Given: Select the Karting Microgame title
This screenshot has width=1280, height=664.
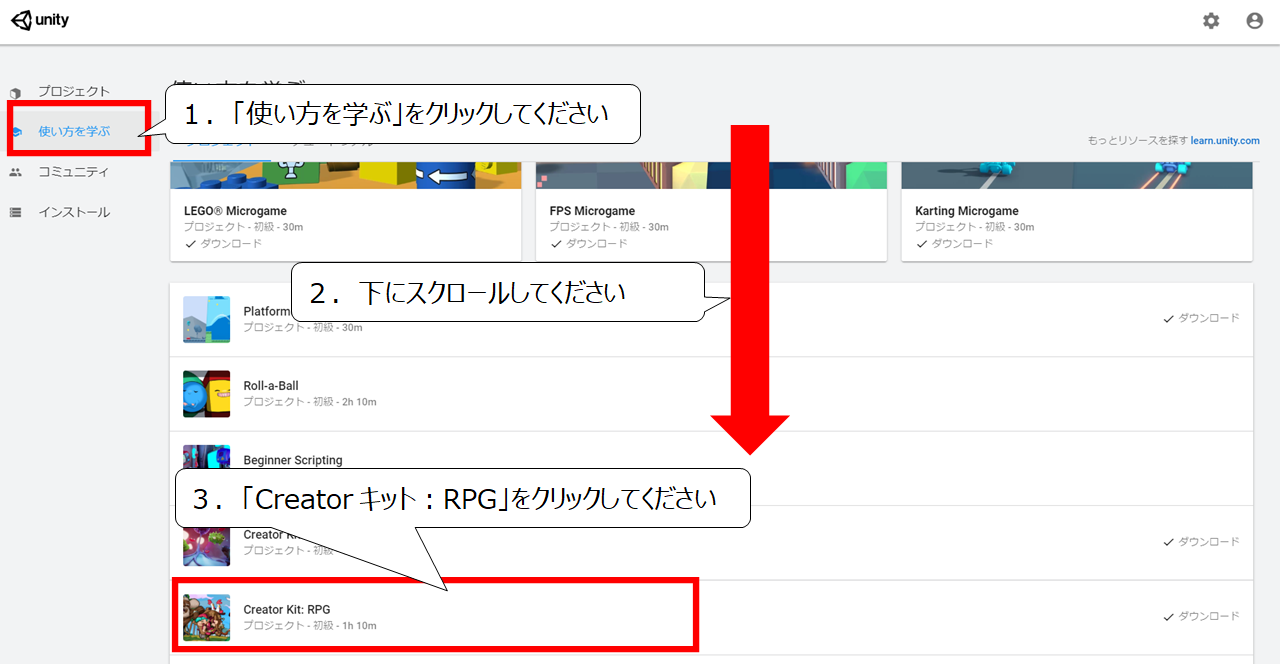Looking at the screenshot, I should point(967,211).
